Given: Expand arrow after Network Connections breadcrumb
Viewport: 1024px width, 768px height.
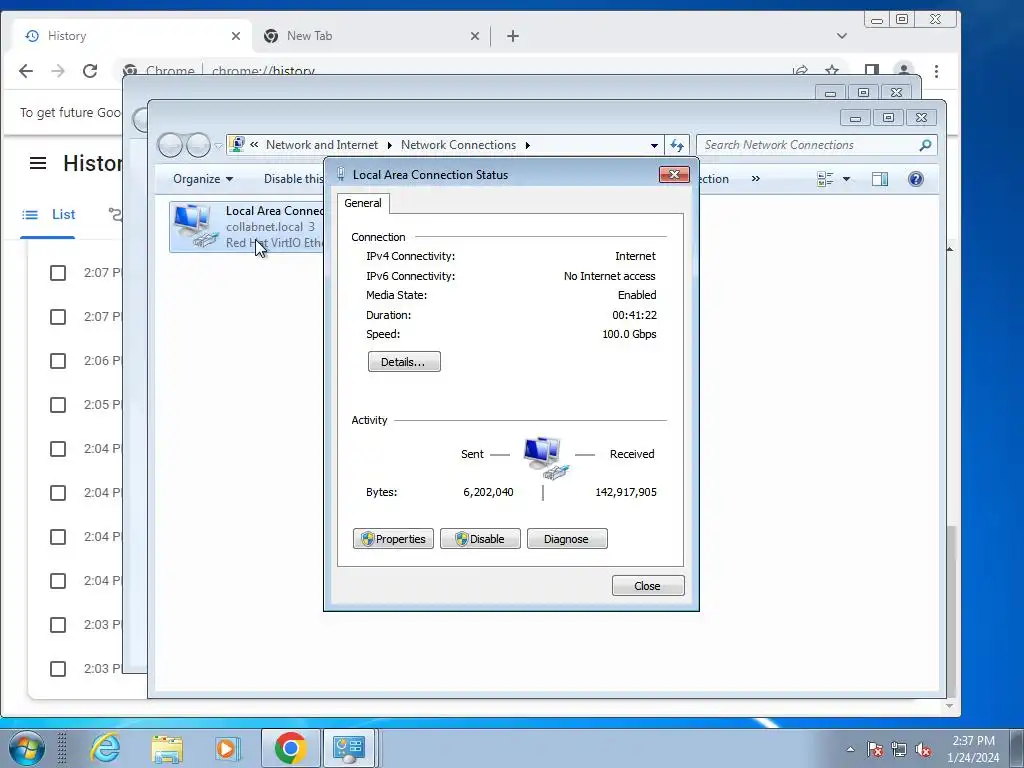Looking at the screenshot, I should tap(528, 145).
